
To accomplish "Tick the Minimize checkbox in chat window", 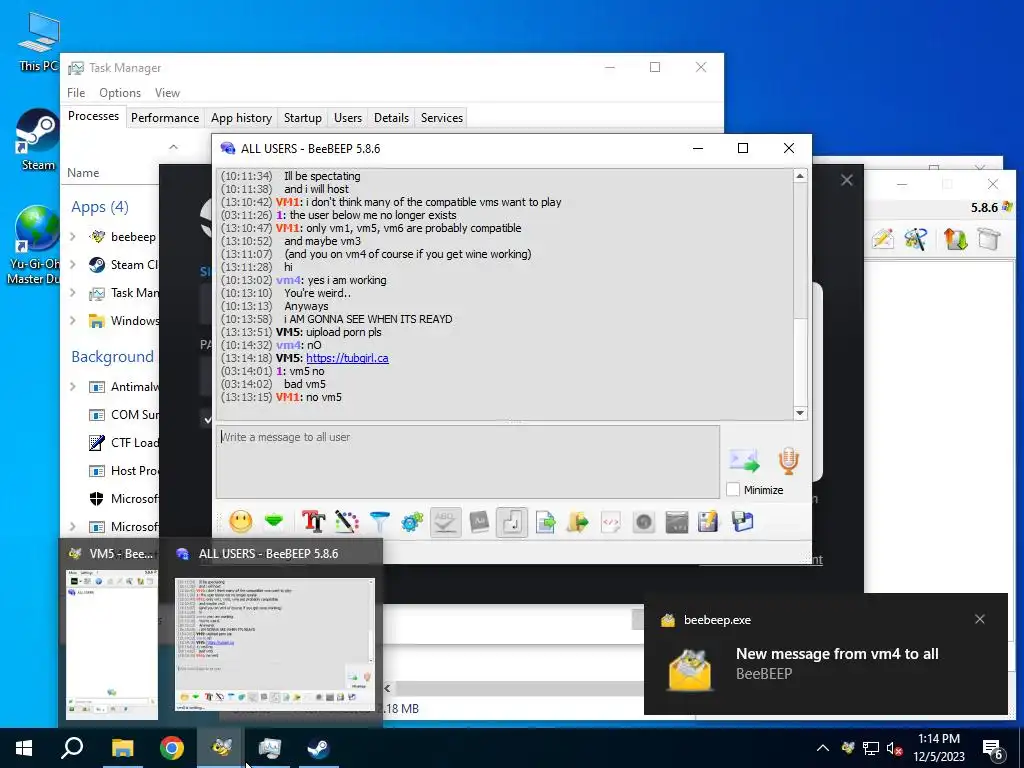I will [x=733, y=490].
